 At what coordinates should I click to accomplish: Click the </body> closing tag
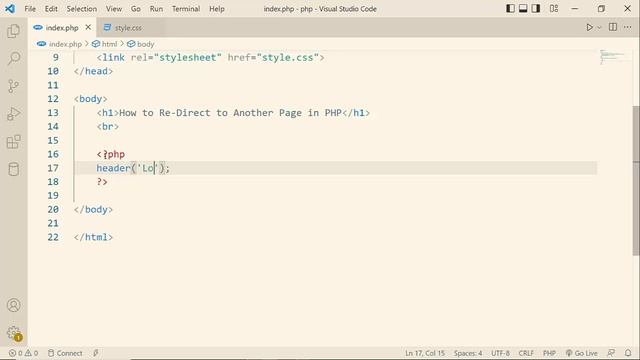[x=93, y=209]
